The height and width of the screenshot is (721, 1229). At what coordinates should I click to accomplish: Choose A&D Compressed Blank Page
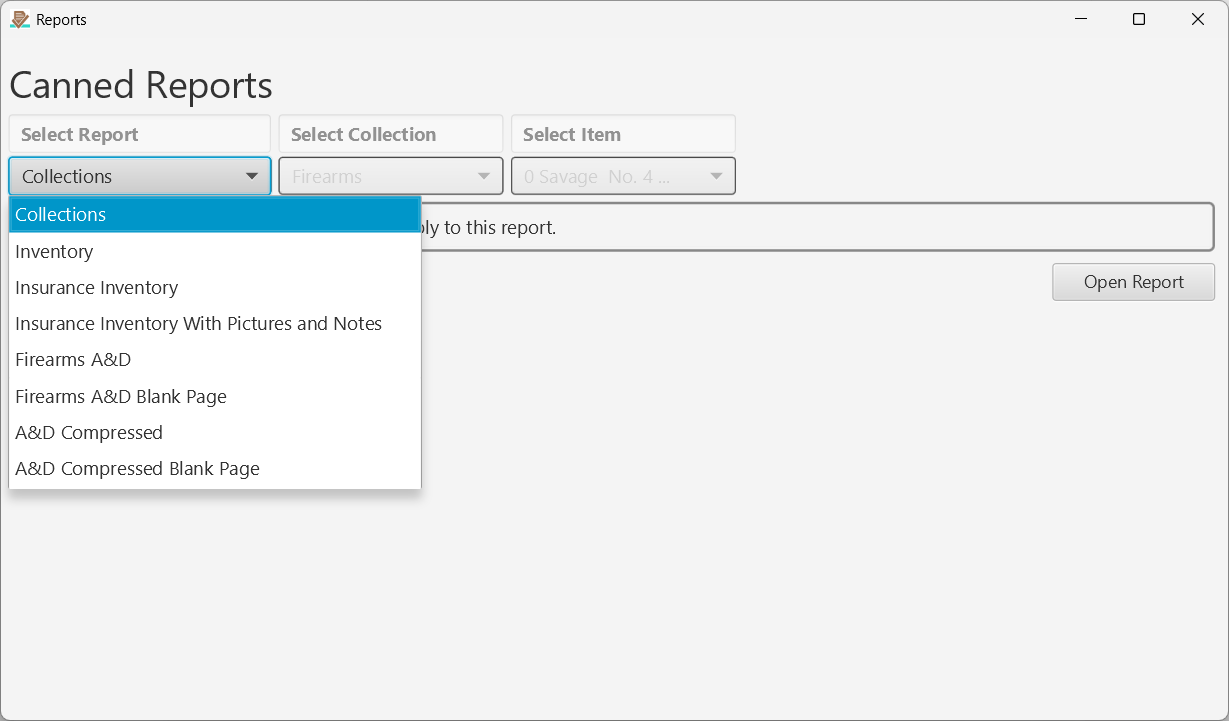pos(215,468)
